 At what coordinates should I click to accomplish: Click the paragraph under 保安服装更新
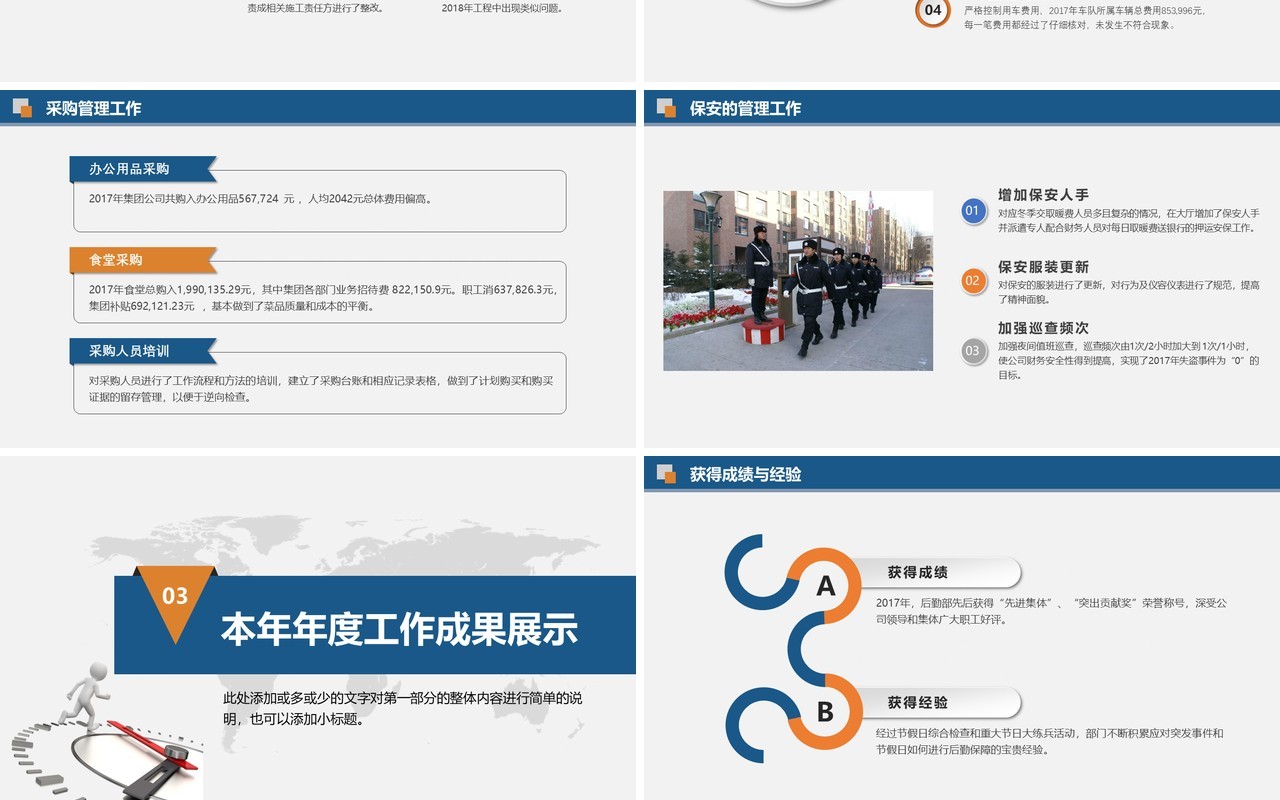coord(1128,292)
